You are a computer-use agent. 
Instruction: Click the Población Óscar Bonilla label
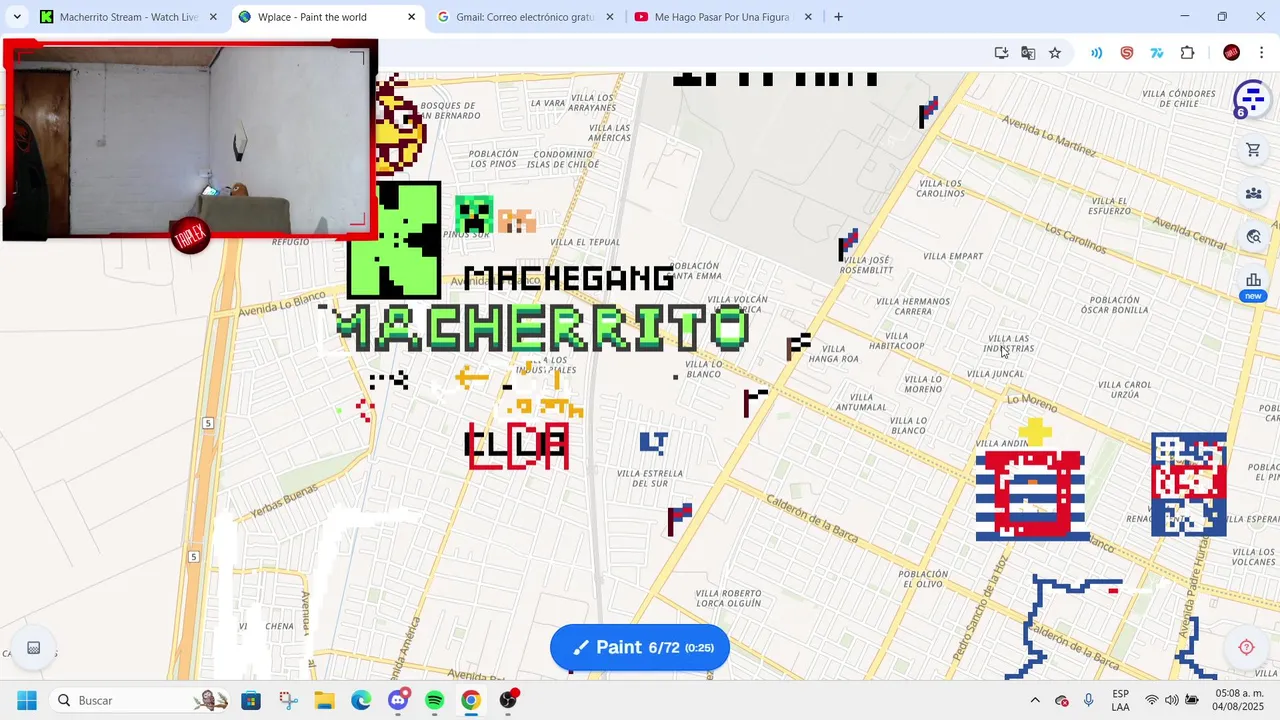coord(1115,305)
